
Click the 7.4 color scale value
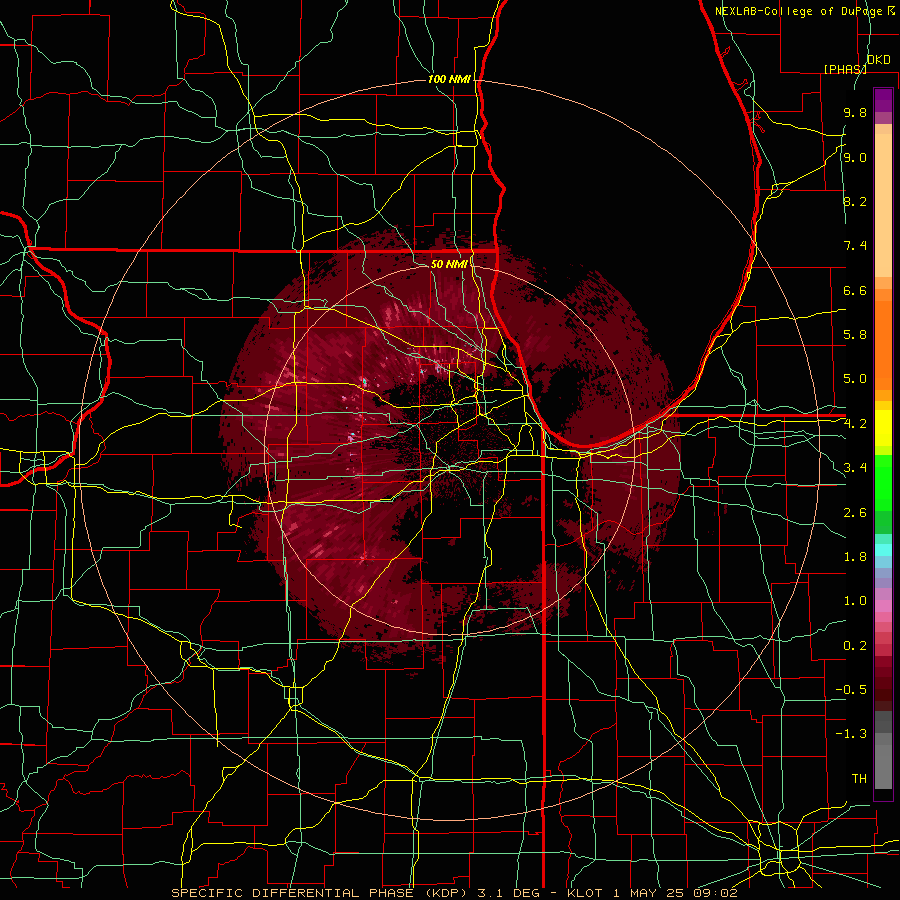click(x=855, y=246)
